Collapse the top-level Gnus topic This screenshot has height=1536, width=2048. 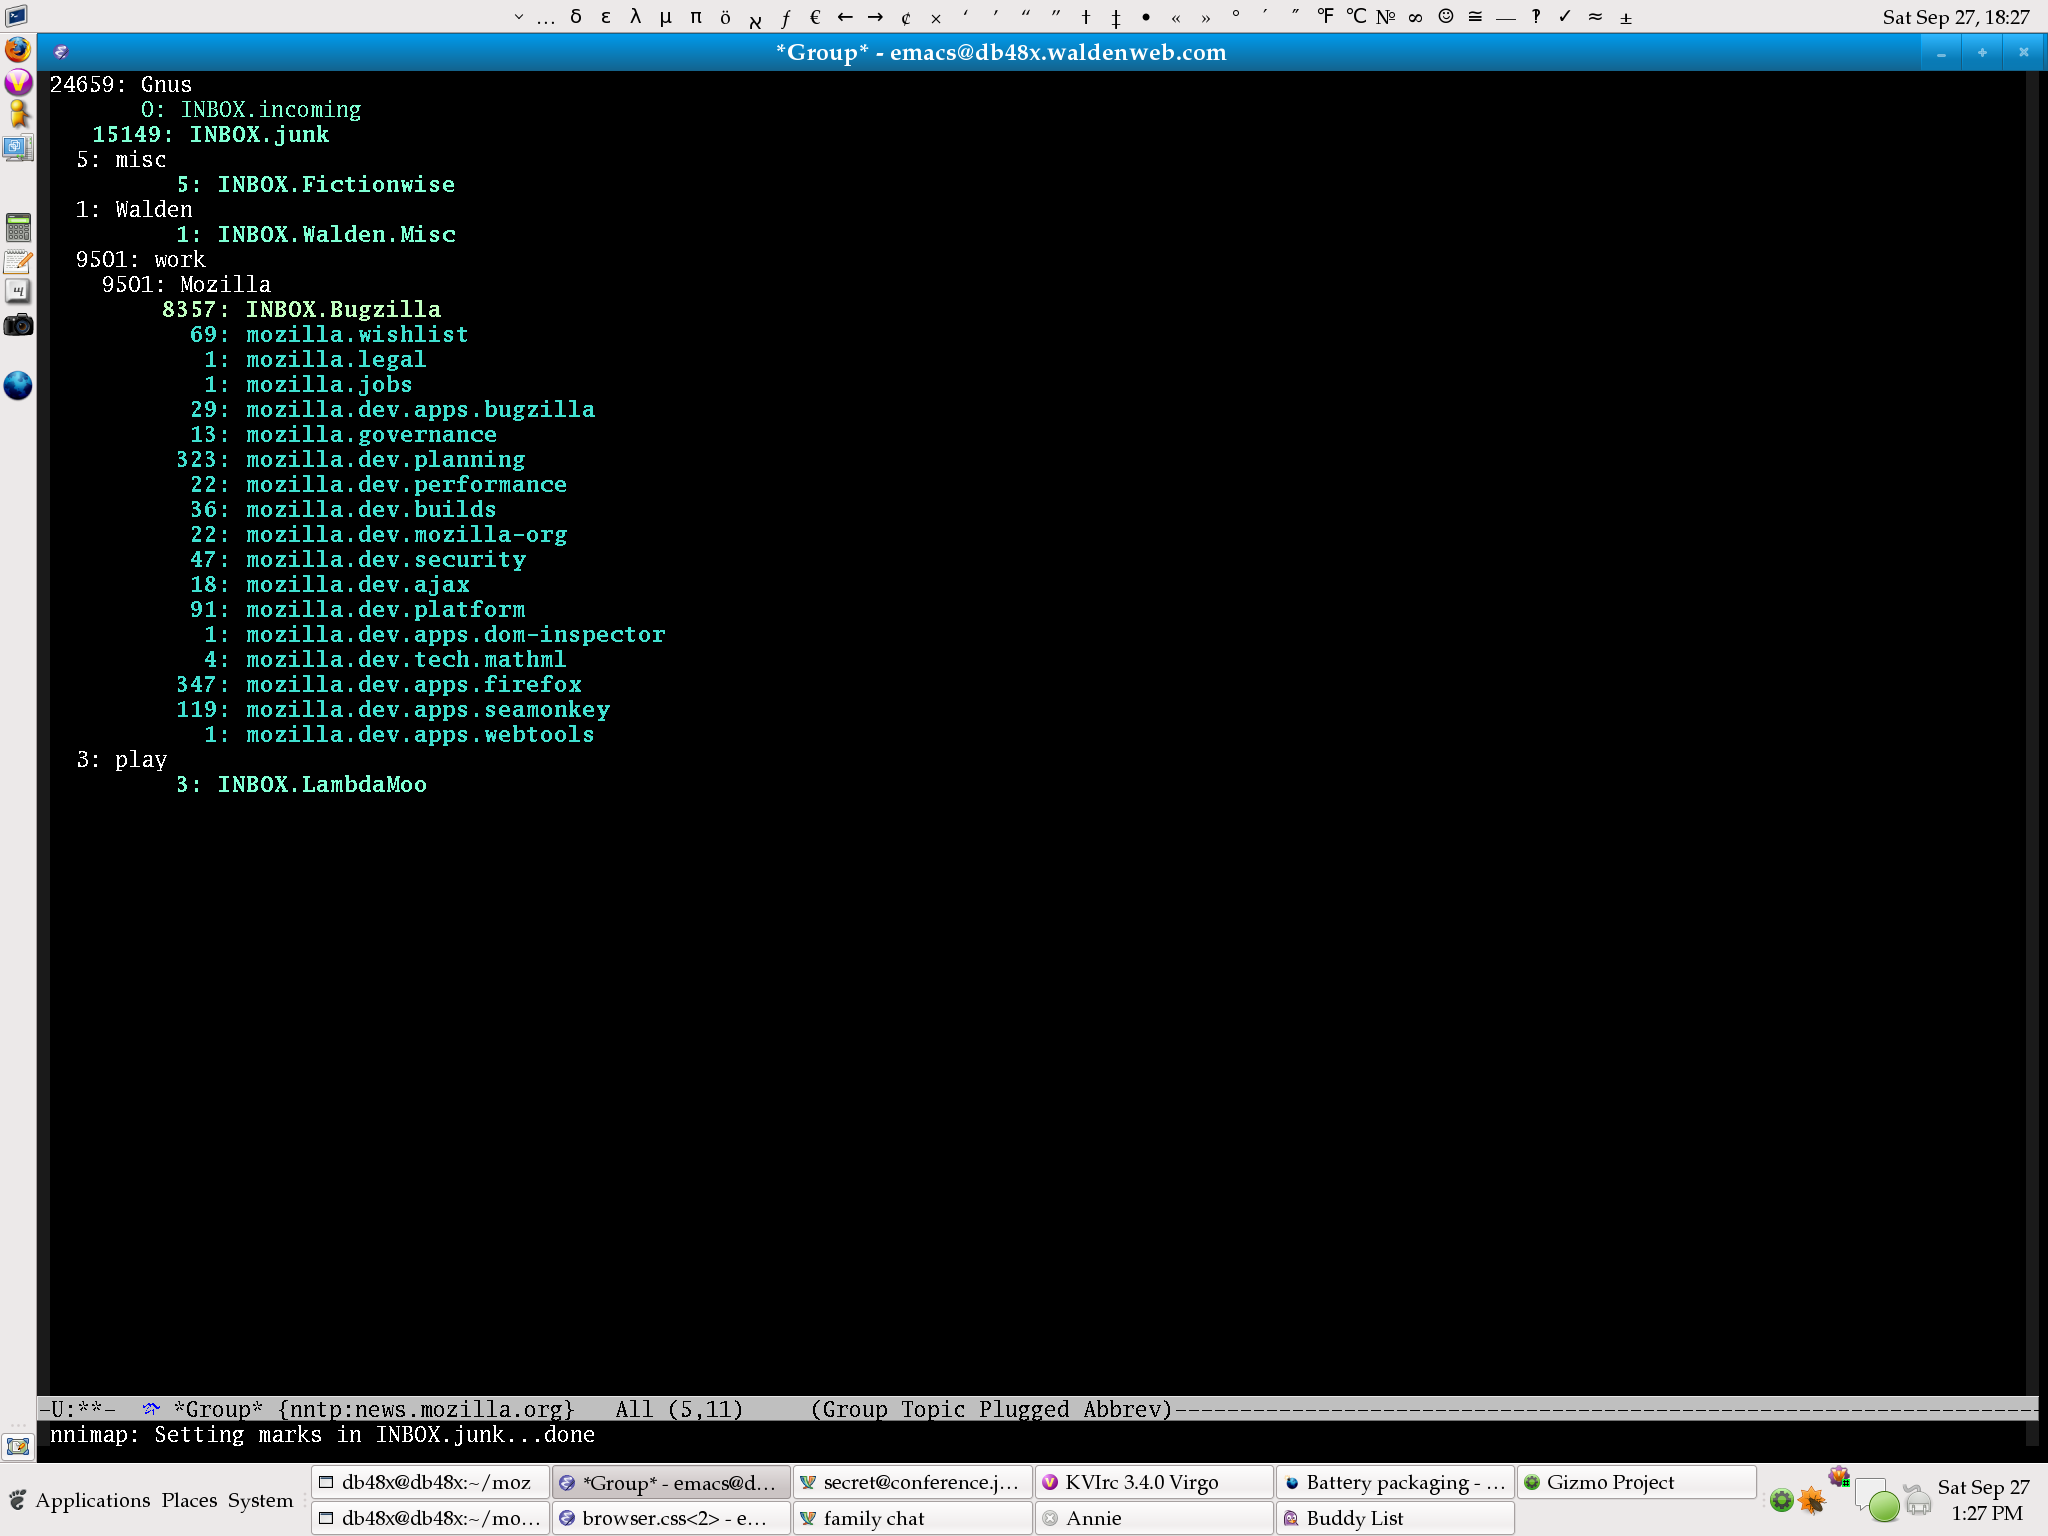(x=120, y=84)
